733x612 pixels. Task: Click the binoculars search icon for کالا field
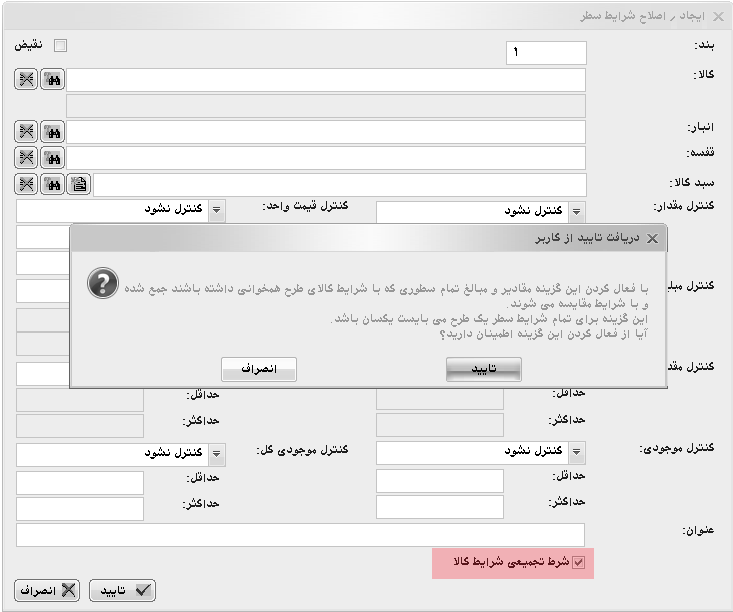coord(53,80)
